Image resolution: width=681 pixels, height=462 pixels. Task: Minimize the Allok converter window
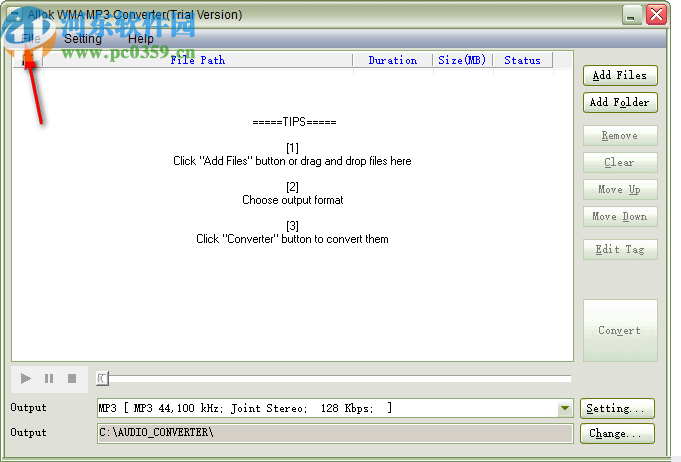click(x=632, y=15)
